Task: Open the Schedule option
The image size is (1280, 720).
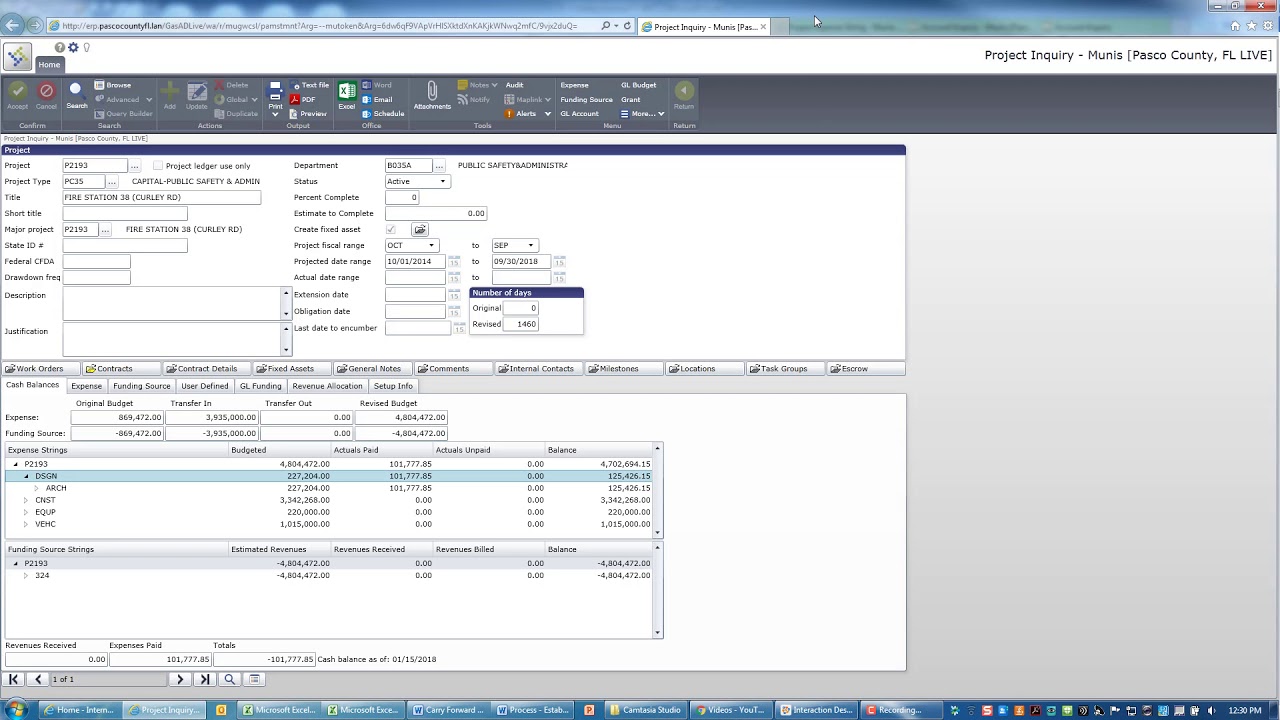Action: 383,113
